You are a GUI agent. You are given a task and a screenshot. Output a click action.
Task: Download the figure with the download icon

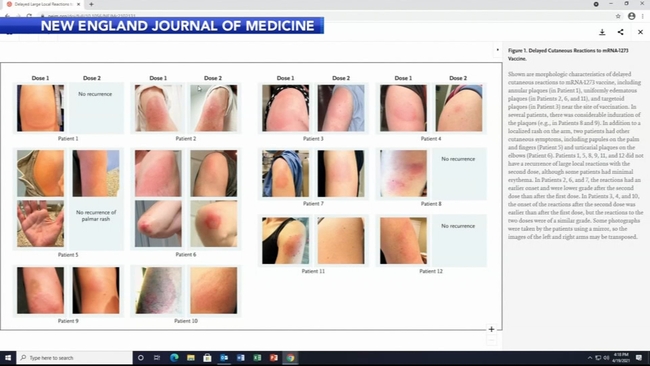[x=602, y=32]
